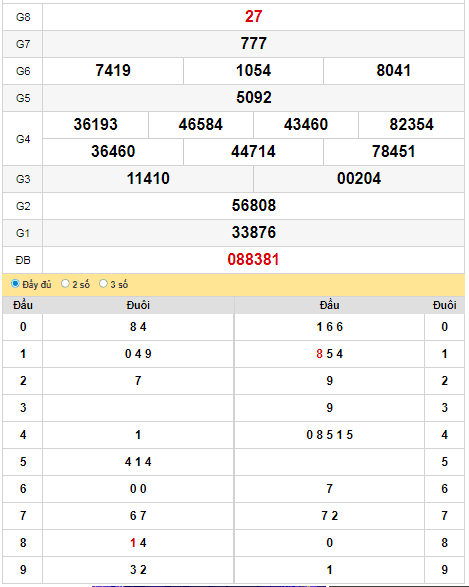Click the G5 result 5092
The width and height of the screenshot is (469, 587).
(x=253, y=97)
